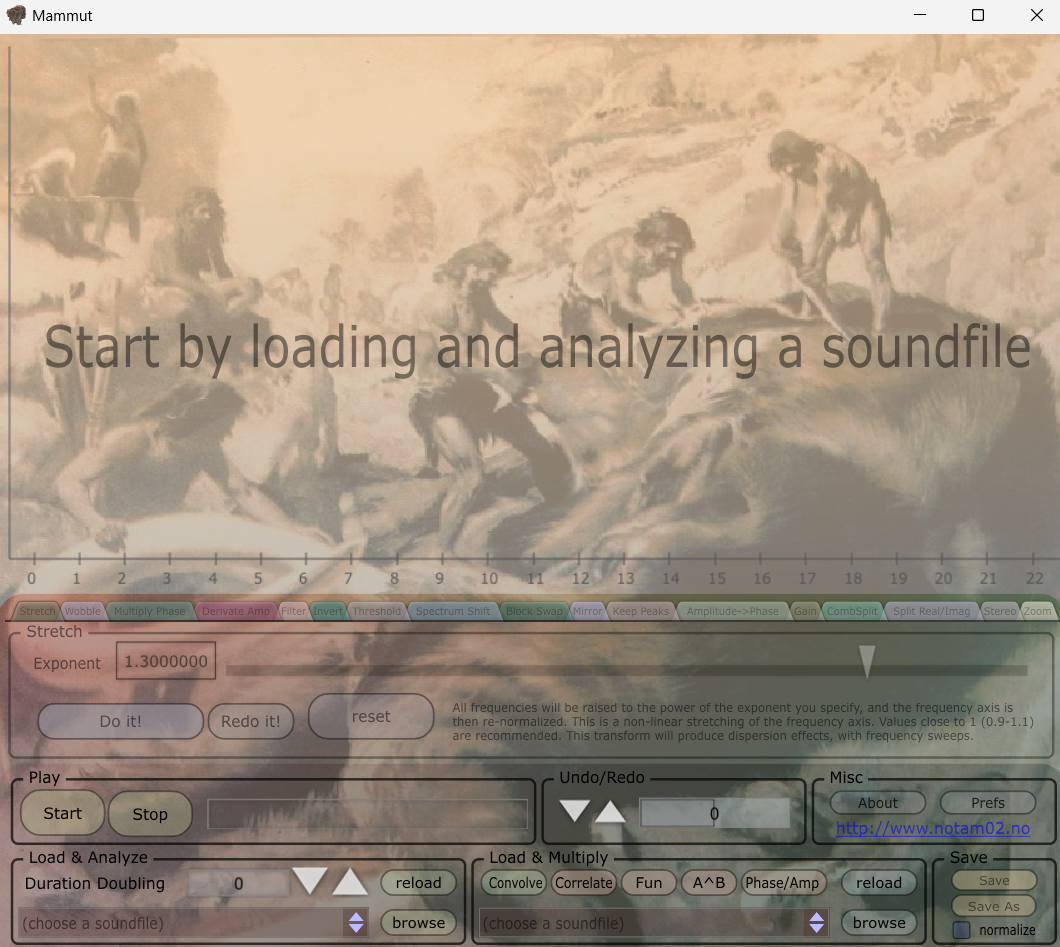
Task: Switch to the Stereo tab
Action: click(x=1000, y=611)
